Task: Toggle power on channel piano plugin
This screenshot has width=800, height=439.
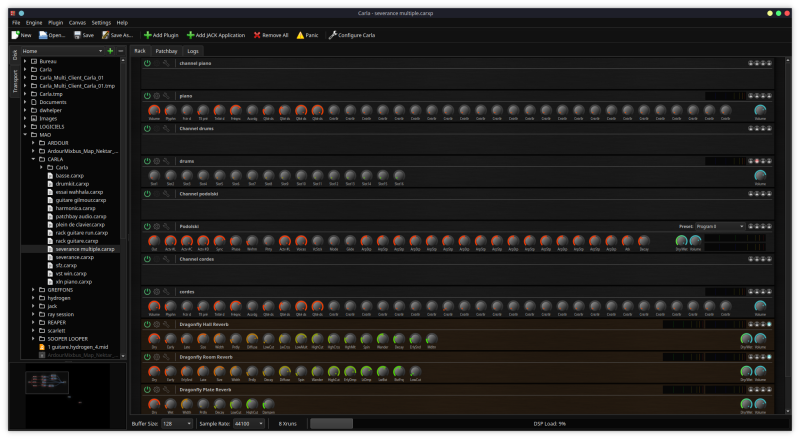Action: (147, 63)
